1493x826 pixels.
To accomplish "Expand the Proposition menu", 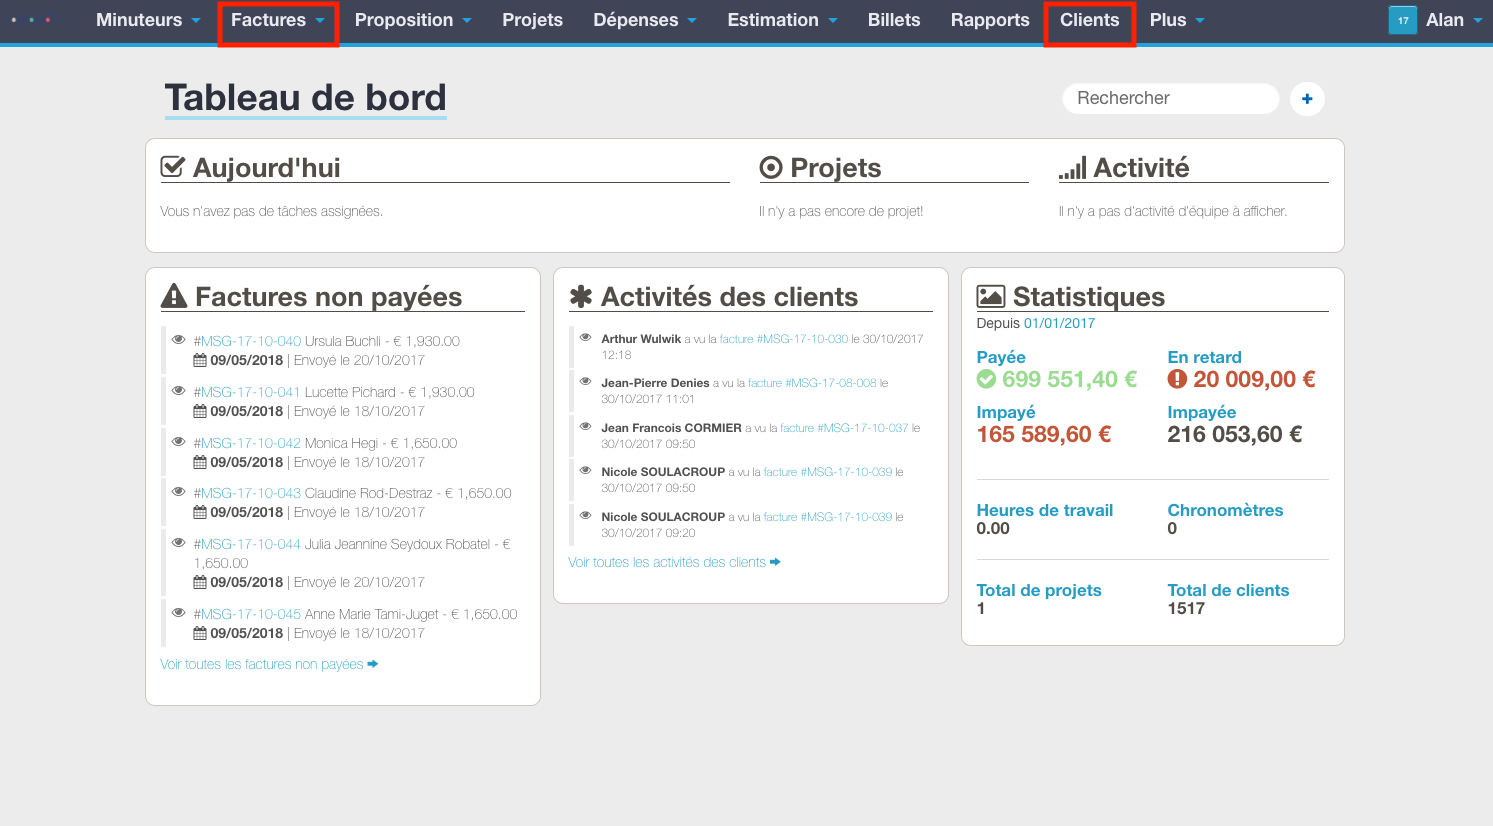I will pyautogui.click(x=413, y=20).
